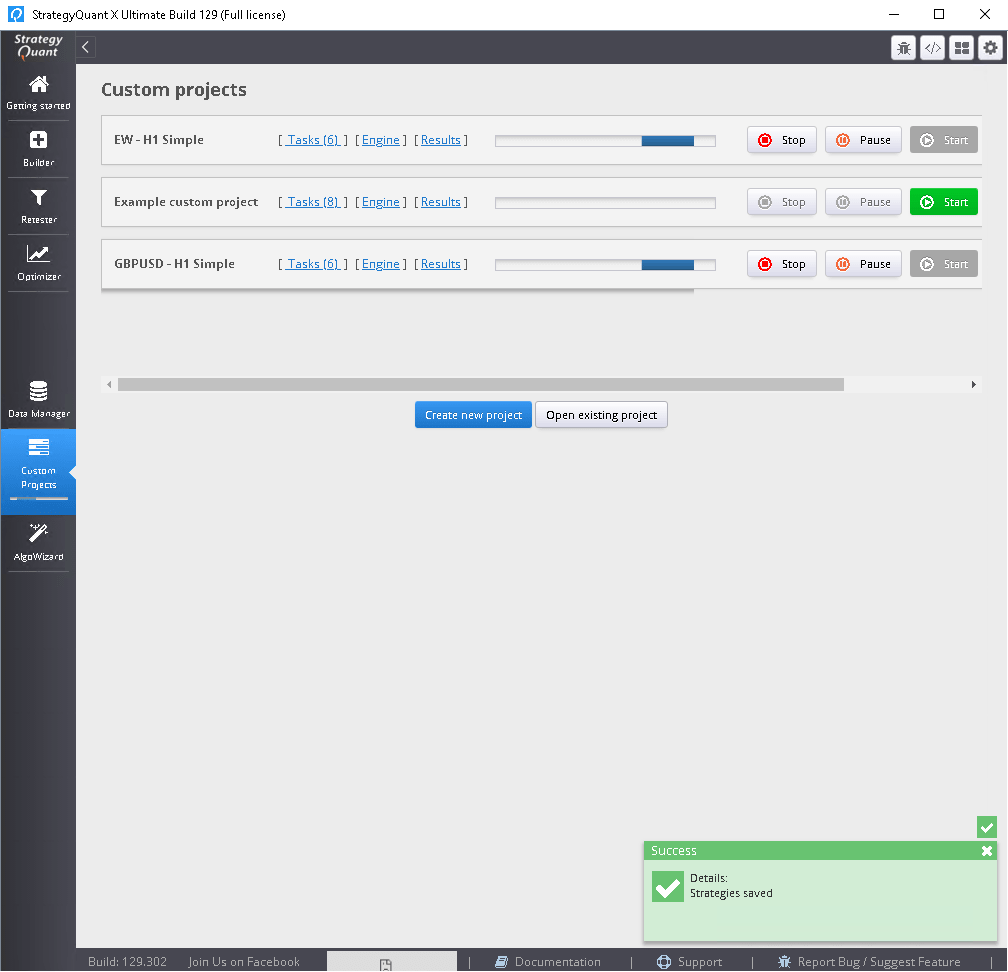Open the Optimizer module

pos(38,263)
